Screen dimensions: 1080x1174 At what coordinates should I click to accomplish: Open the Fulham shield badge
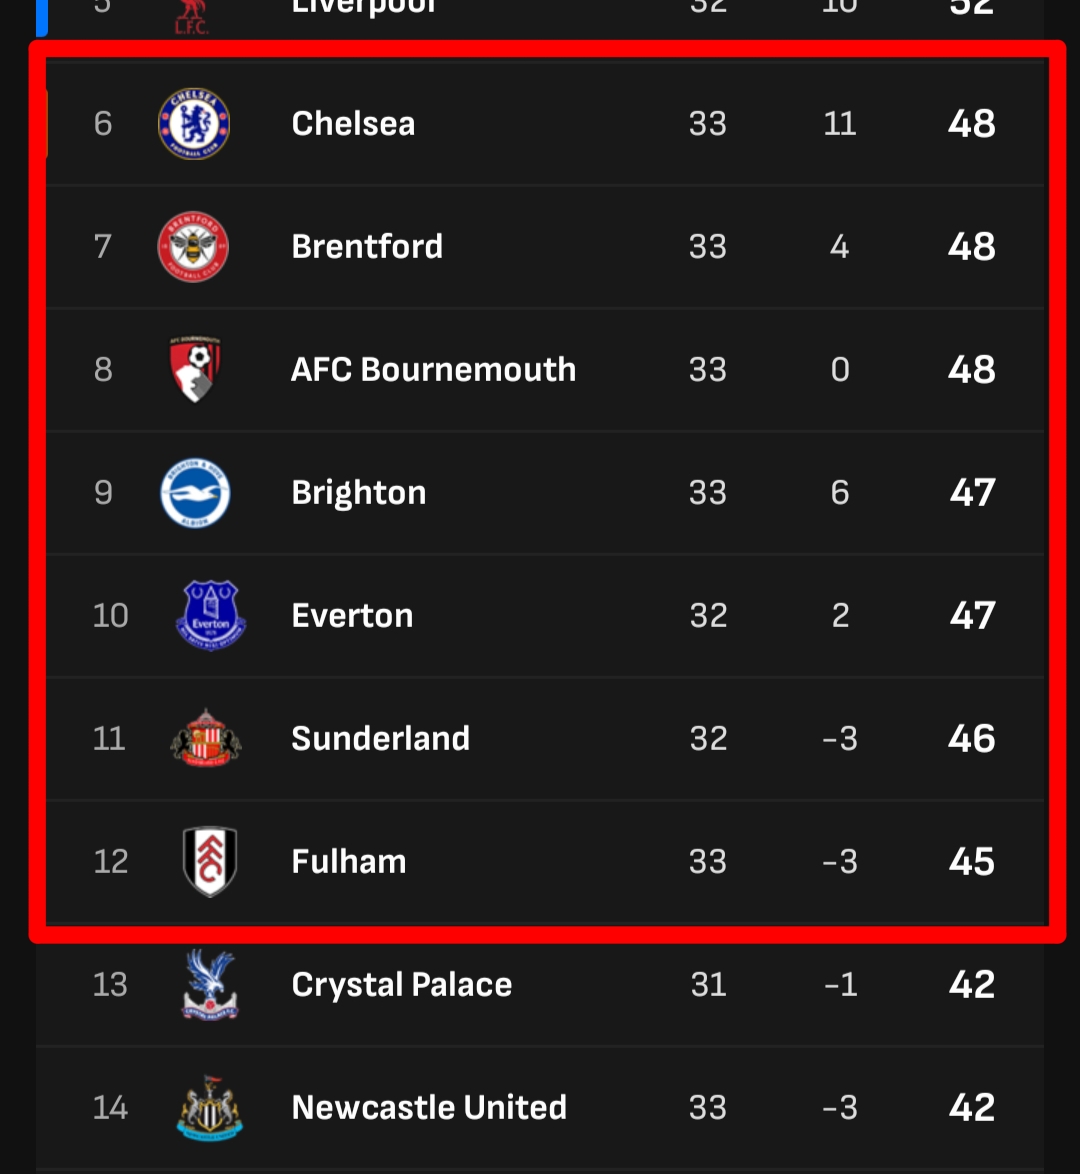point(210,862)
